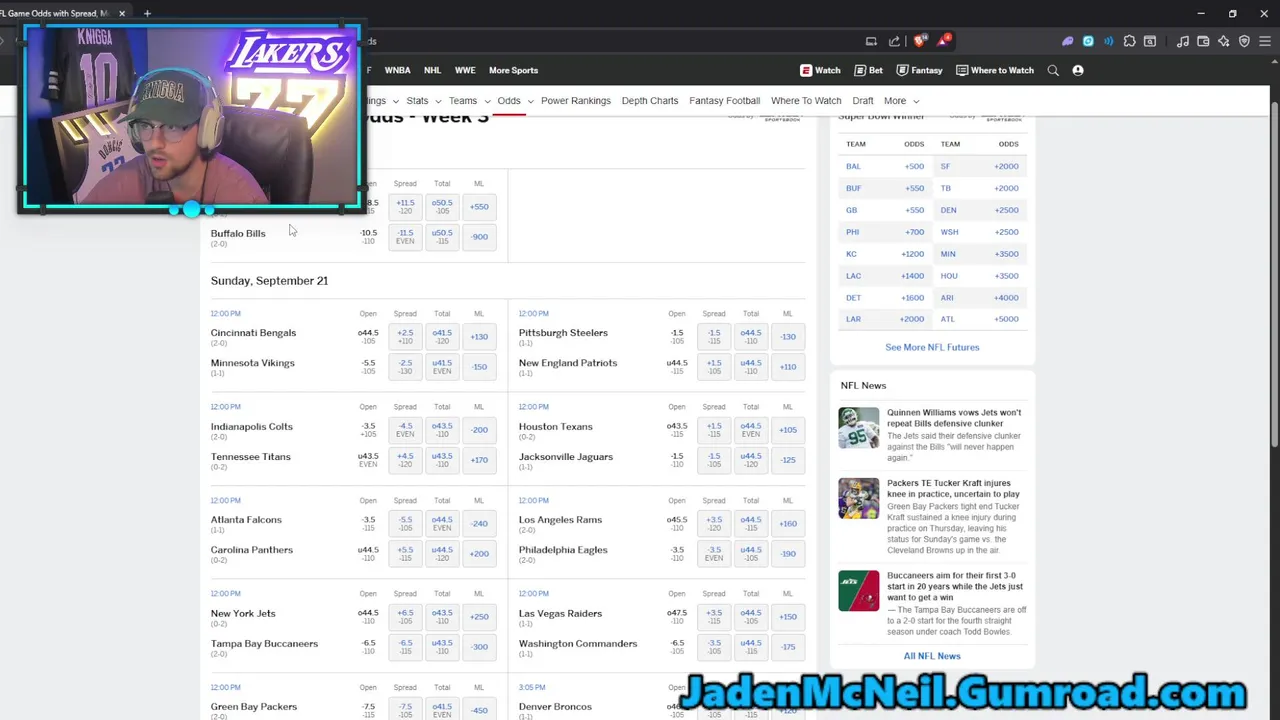Screen dimensions: 1280x720
Task: Open the Draft tab
Action: 863,101
